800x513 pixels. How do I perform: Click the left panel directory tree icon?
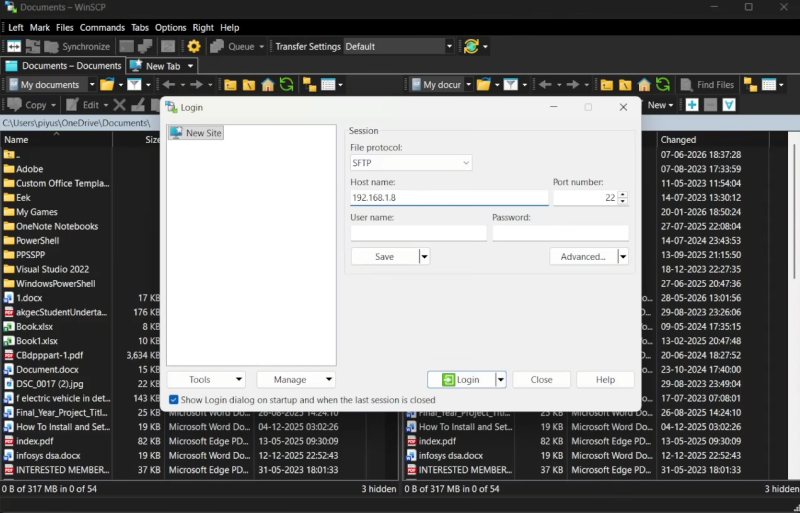[309, 85]
